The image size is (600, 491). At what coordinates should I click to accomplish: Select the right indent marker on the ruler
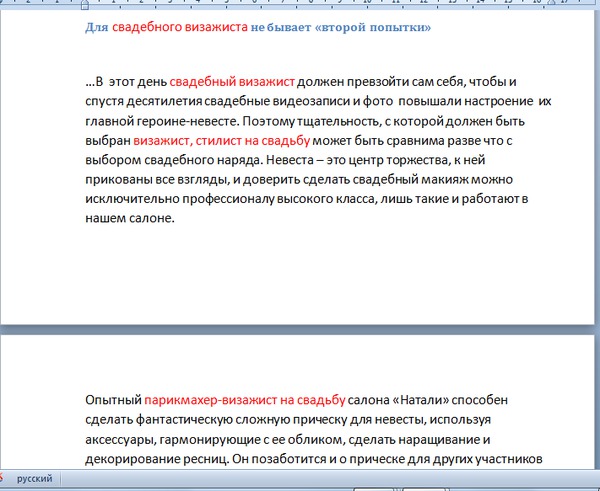[552, 3]
